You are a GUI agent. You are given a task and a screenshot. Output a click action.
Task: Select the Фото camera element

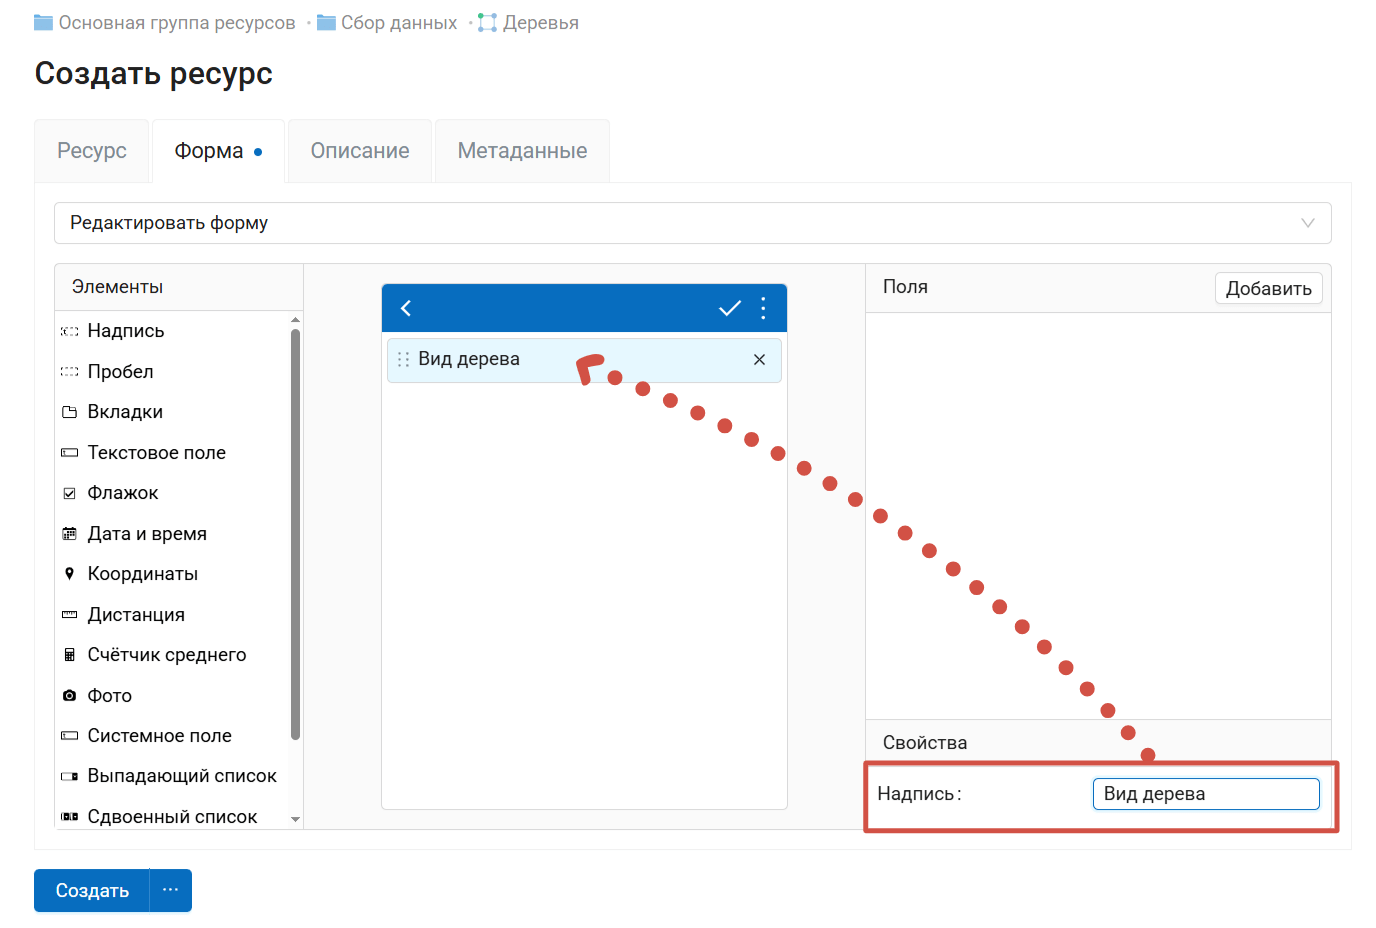(109, 695)
